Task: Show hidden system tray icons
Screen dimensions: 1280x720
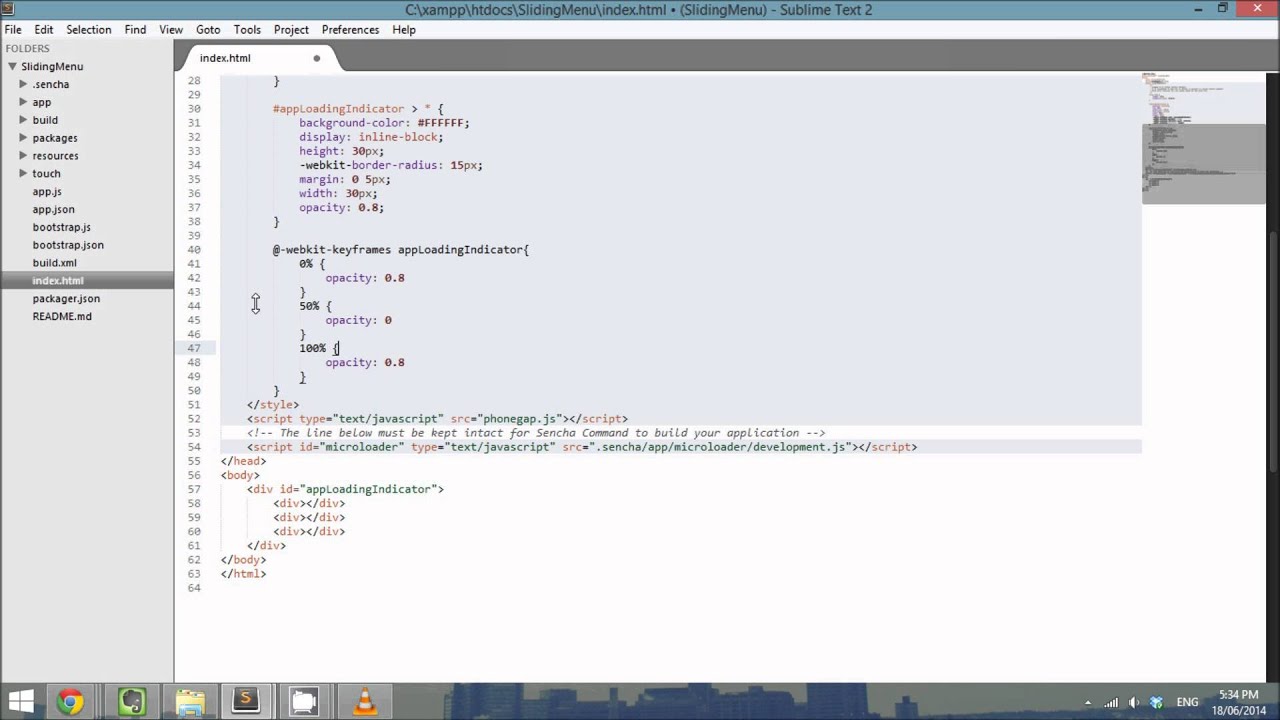Action: (1088, 702)
